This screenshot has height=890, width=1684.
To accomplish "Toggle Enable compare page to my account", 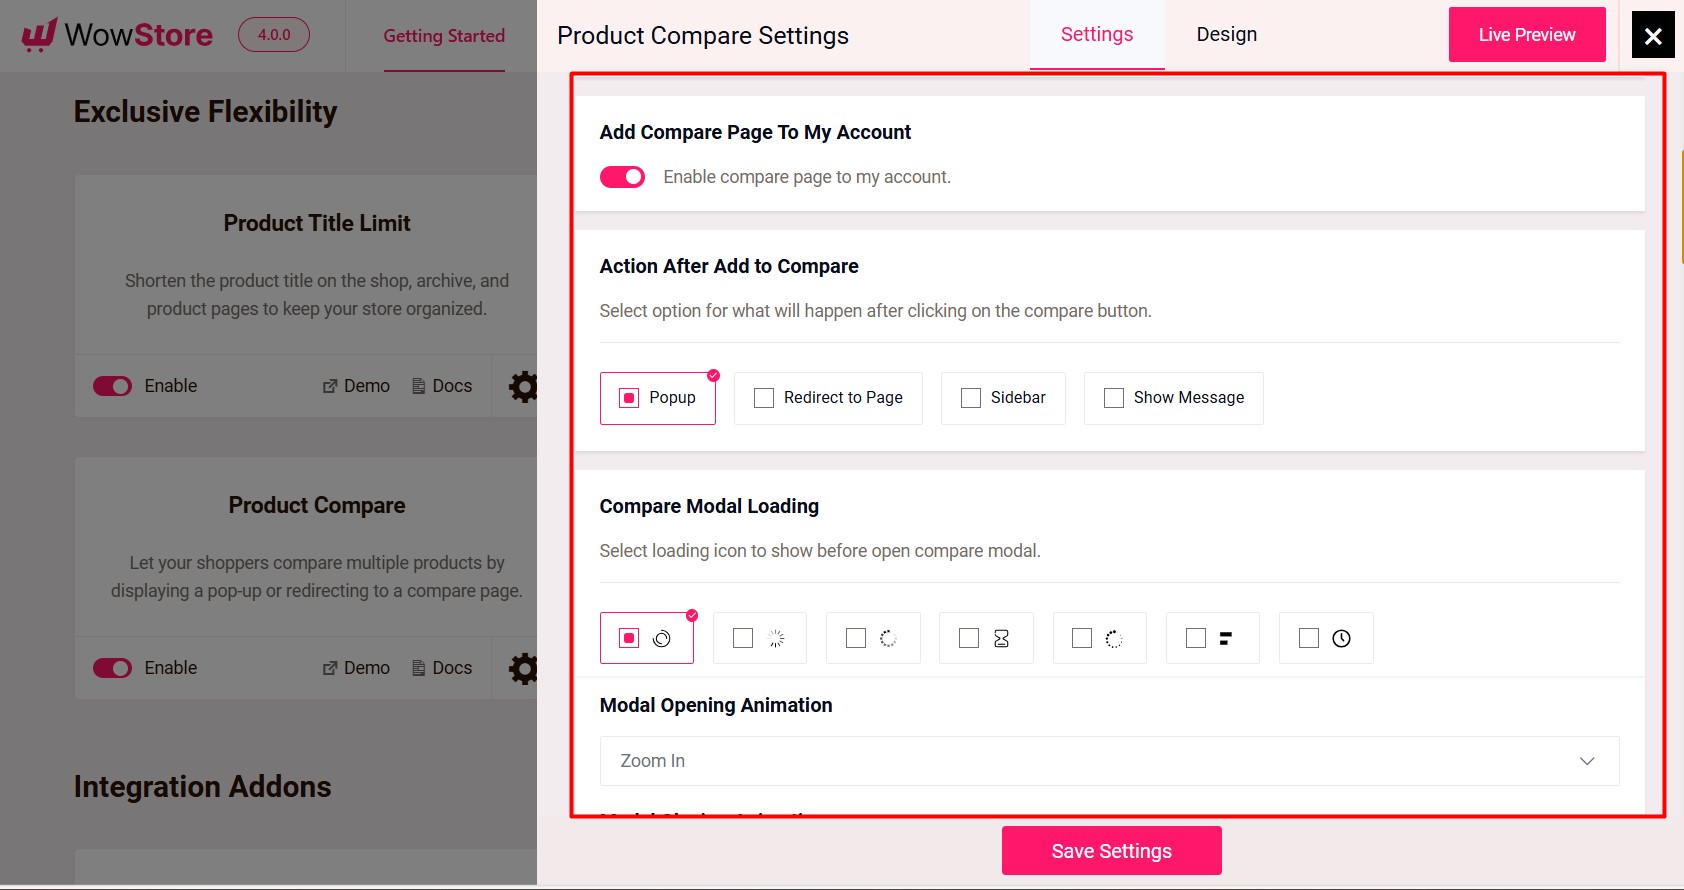I will 622,177.
